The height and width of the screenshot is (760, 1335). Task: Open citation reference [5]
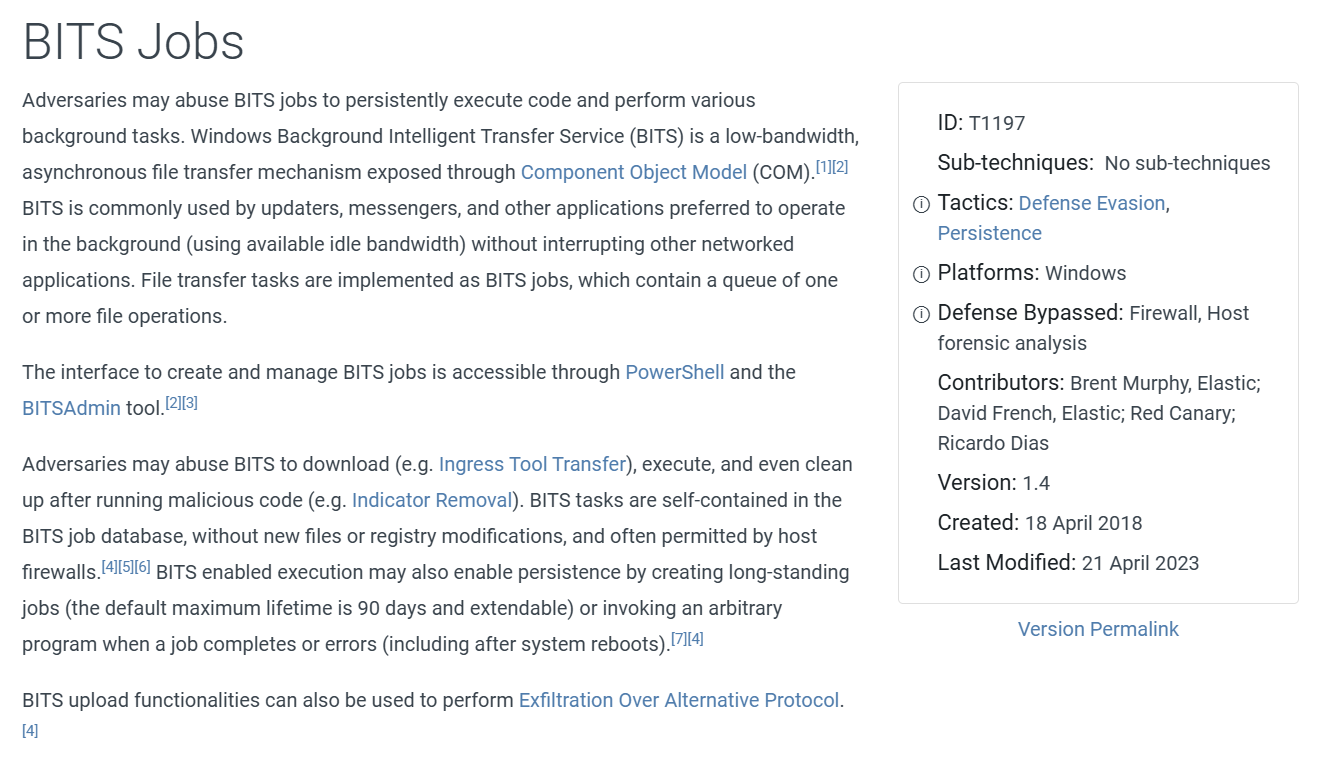[x=126, y=567]
